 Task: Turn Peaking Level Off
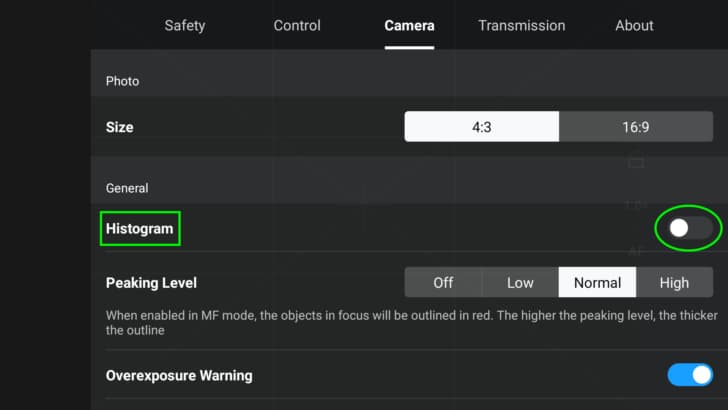443,282
